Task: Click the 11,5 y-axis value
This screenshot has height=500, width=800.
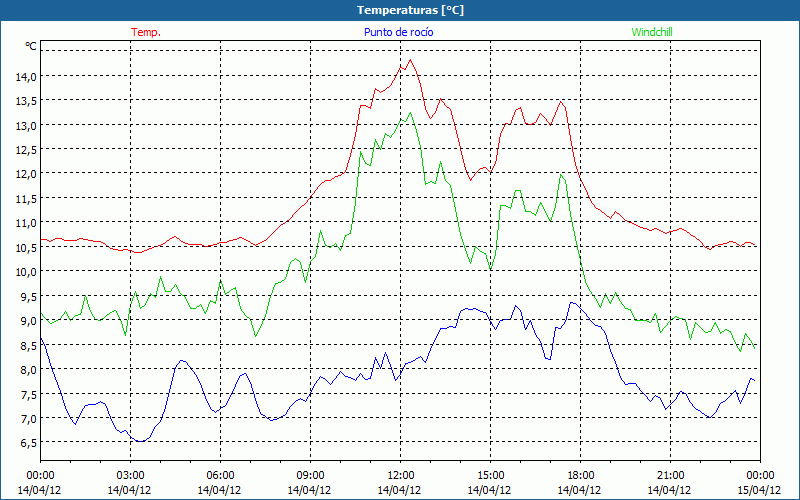Action: (27, 198)
